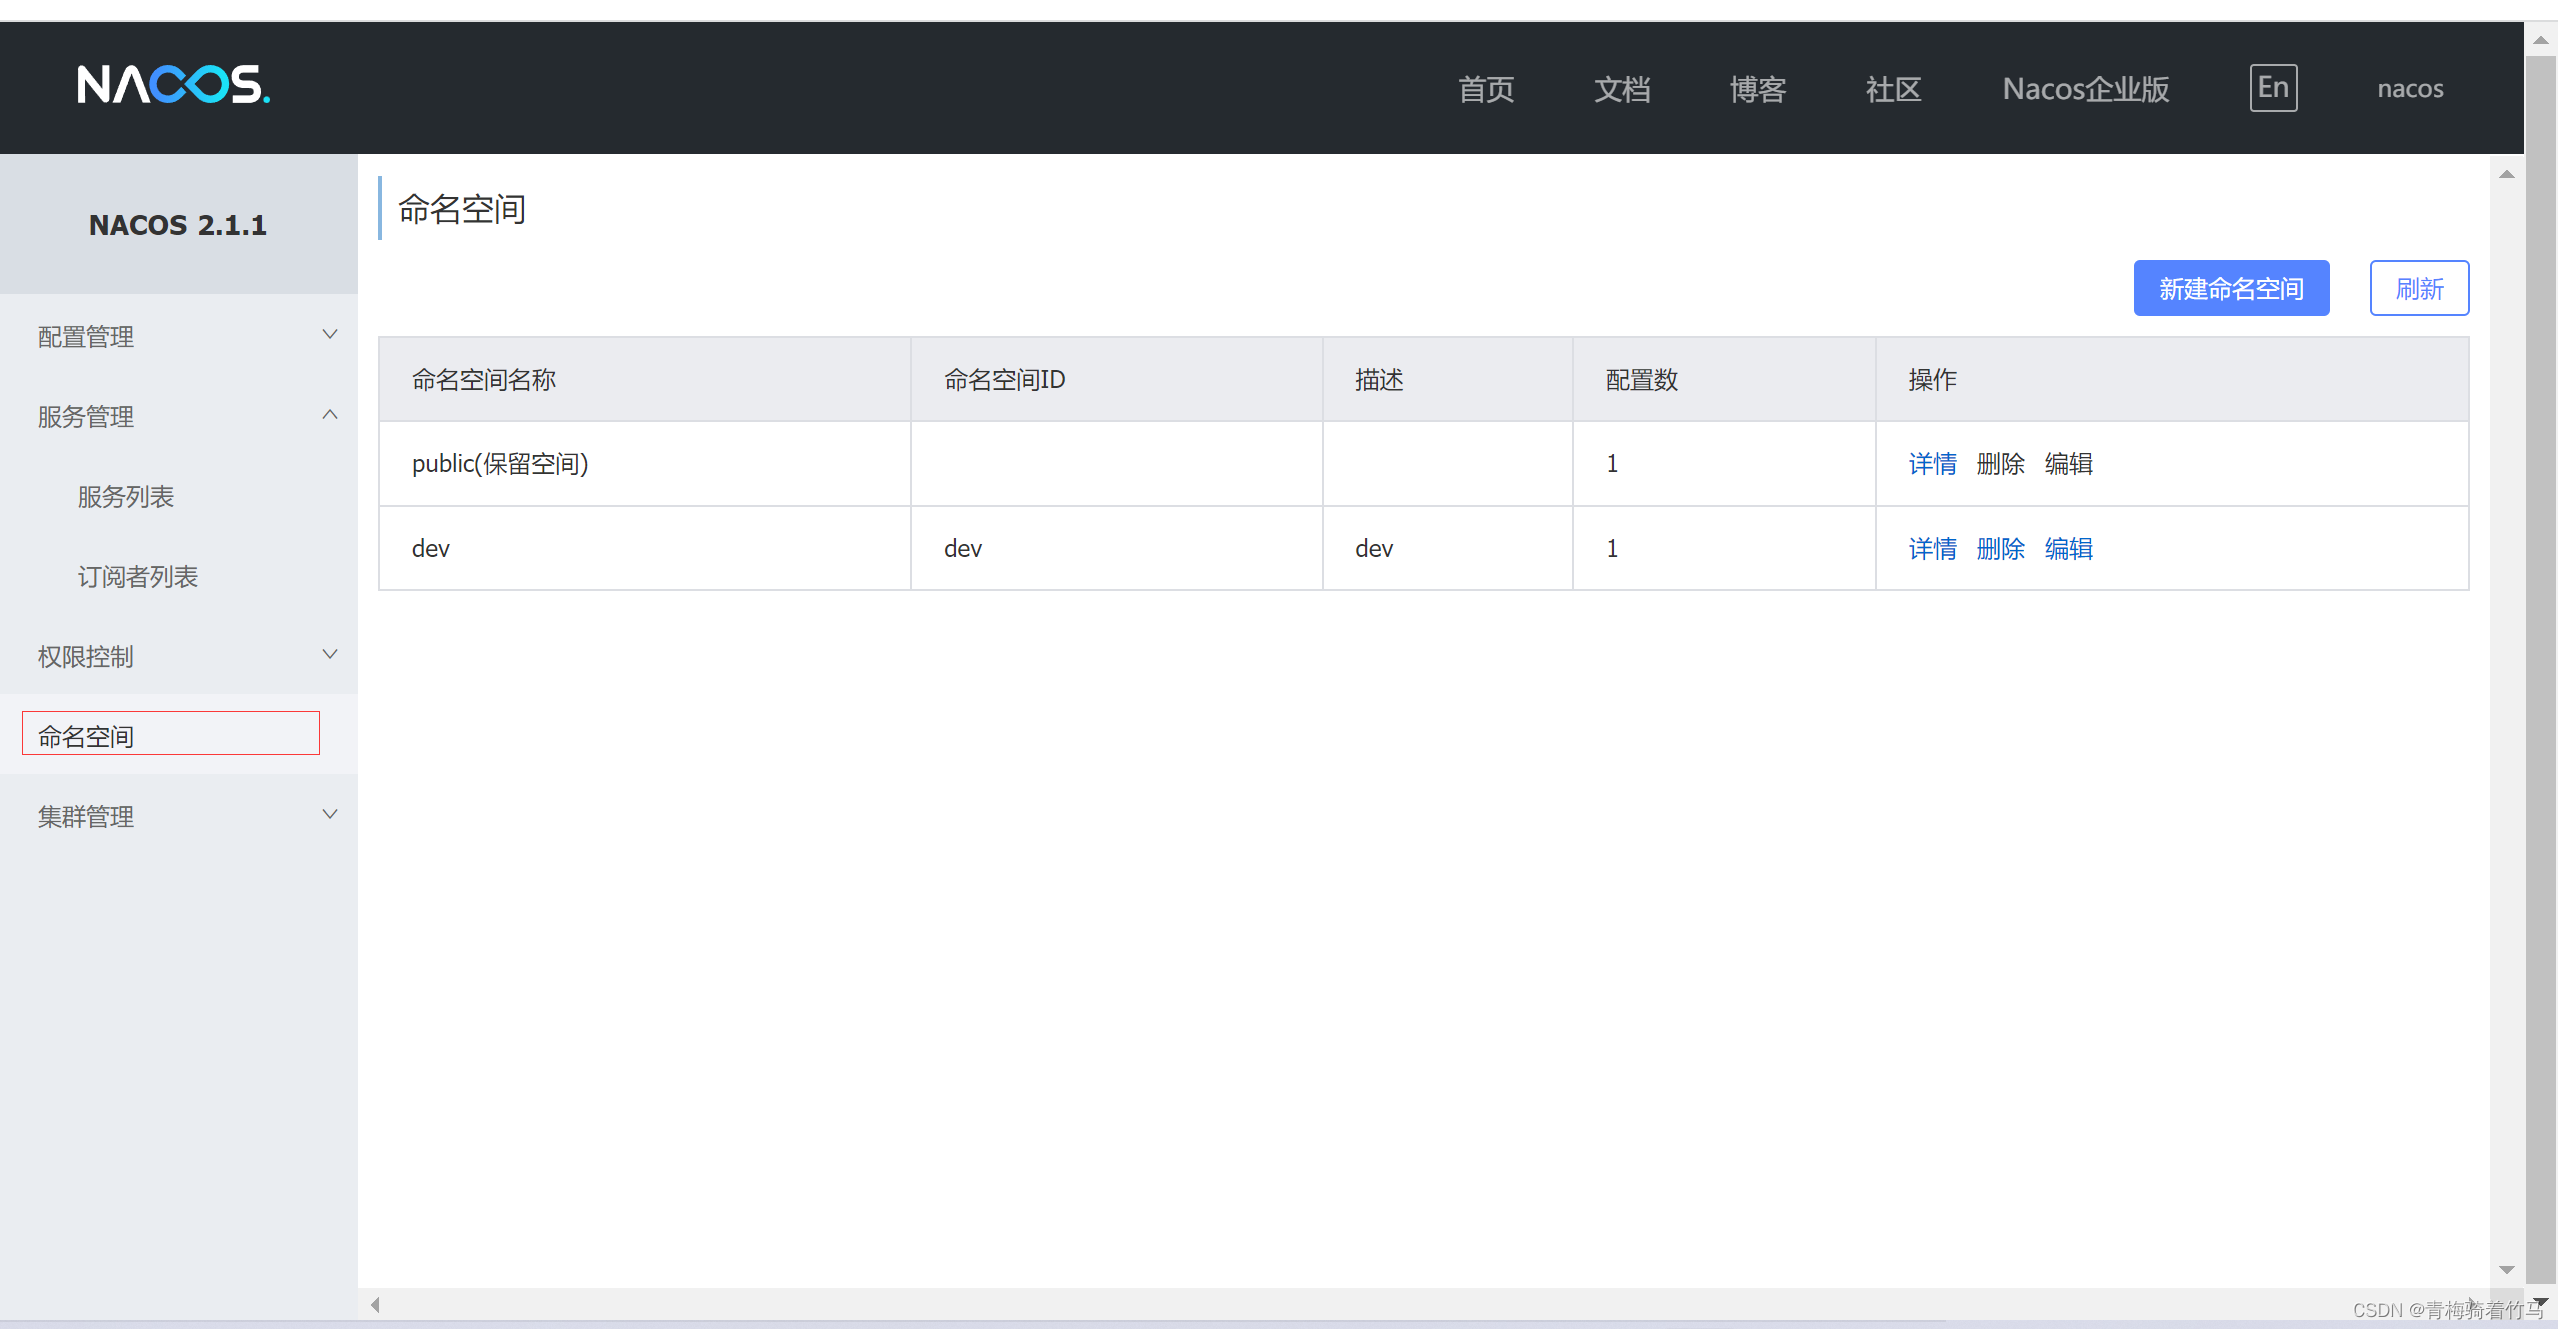View 详情 of the public namespace
The image size is (2558, 1329).
tap(1932, 464)
